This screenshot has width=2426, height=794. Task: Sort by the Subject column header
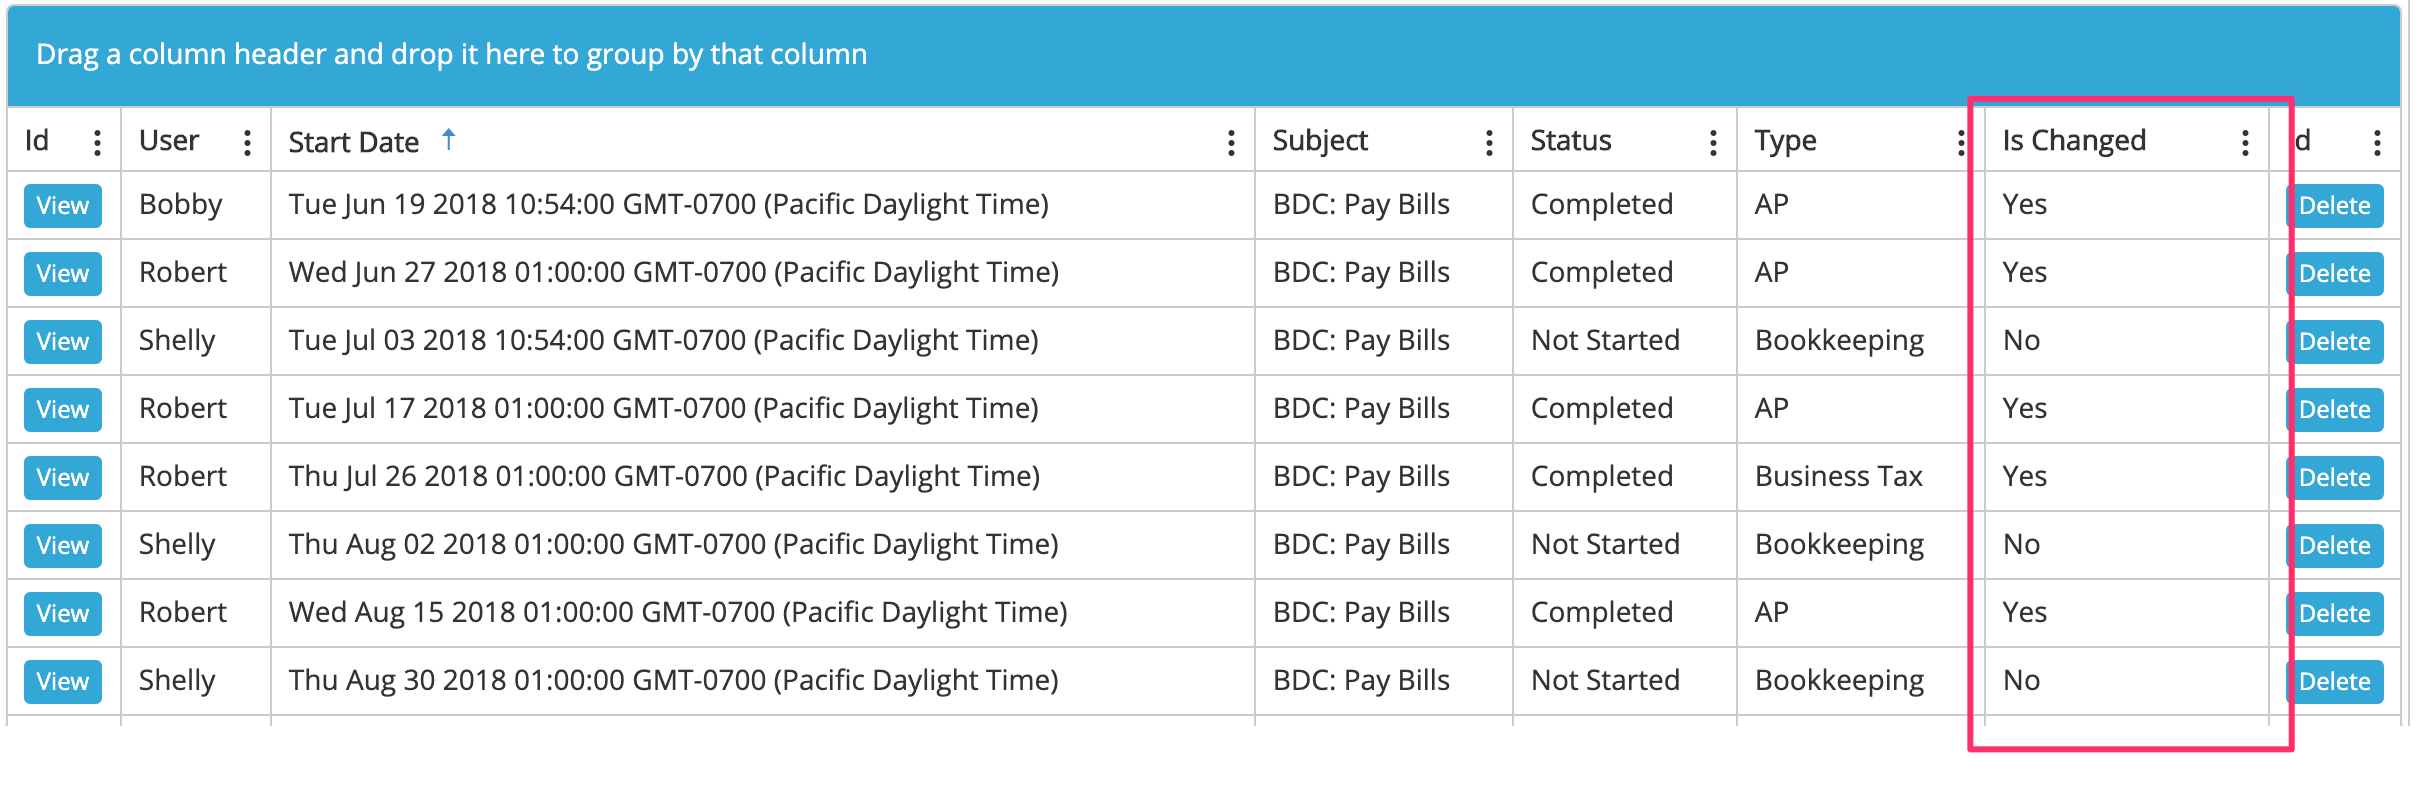tap(1320, 141)
